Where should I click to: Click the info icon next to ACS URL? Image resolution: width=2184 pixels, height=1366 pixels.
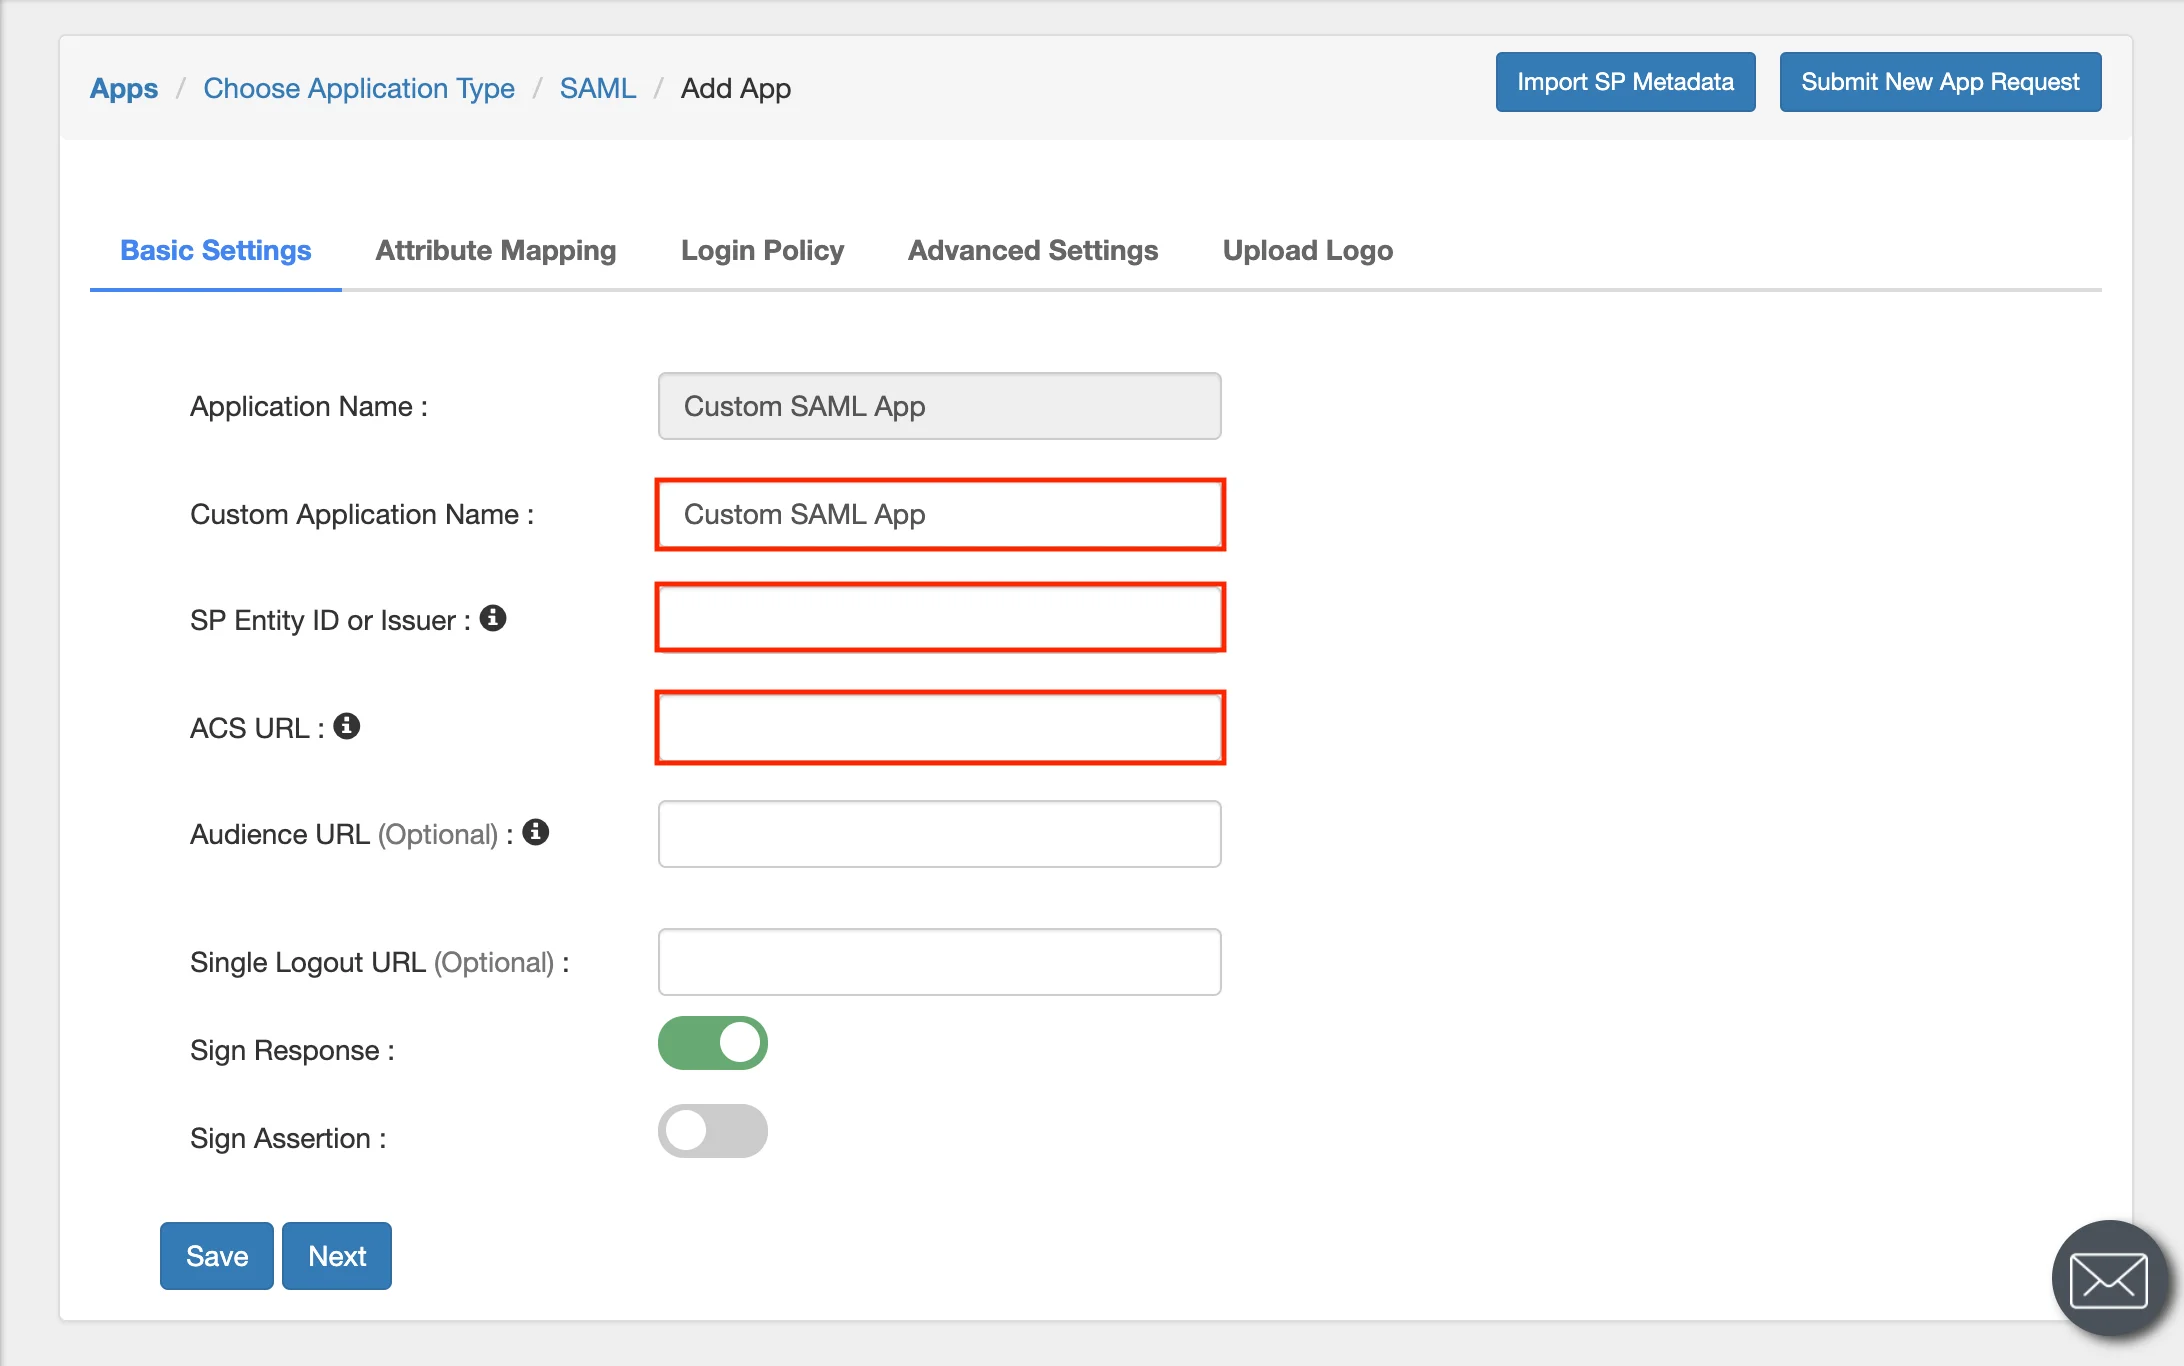click(x=347, y=726)
